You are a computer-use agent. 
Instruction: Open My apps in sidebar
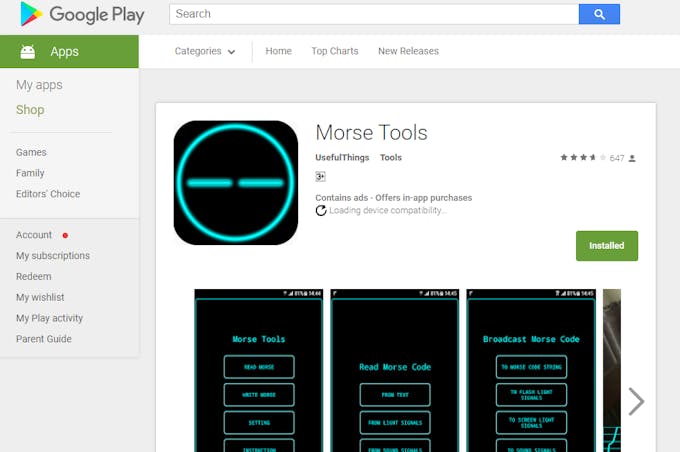(x=39, y=85)
